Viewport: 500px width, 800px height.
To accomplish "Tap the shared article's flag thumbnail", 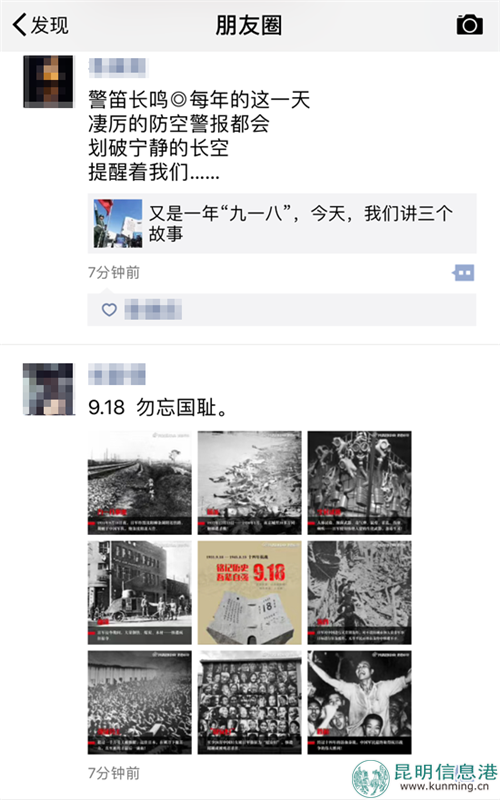I will pos(118,223).
